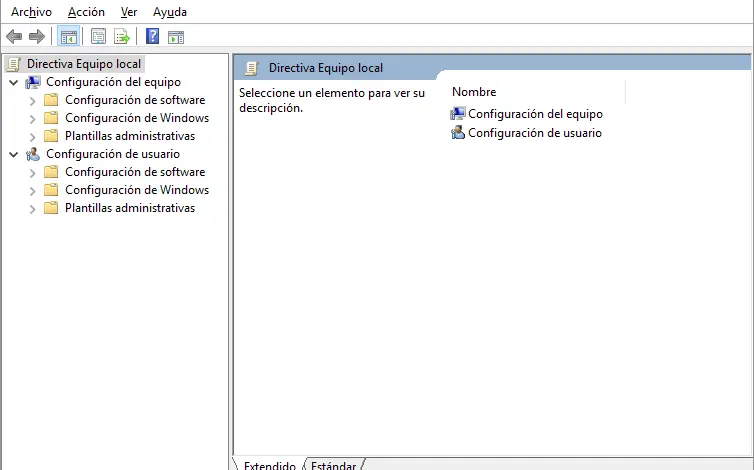Toggle the show/hide action pane toolbar icon
This screenshot has width=754, height=470.
pos(176,37)
